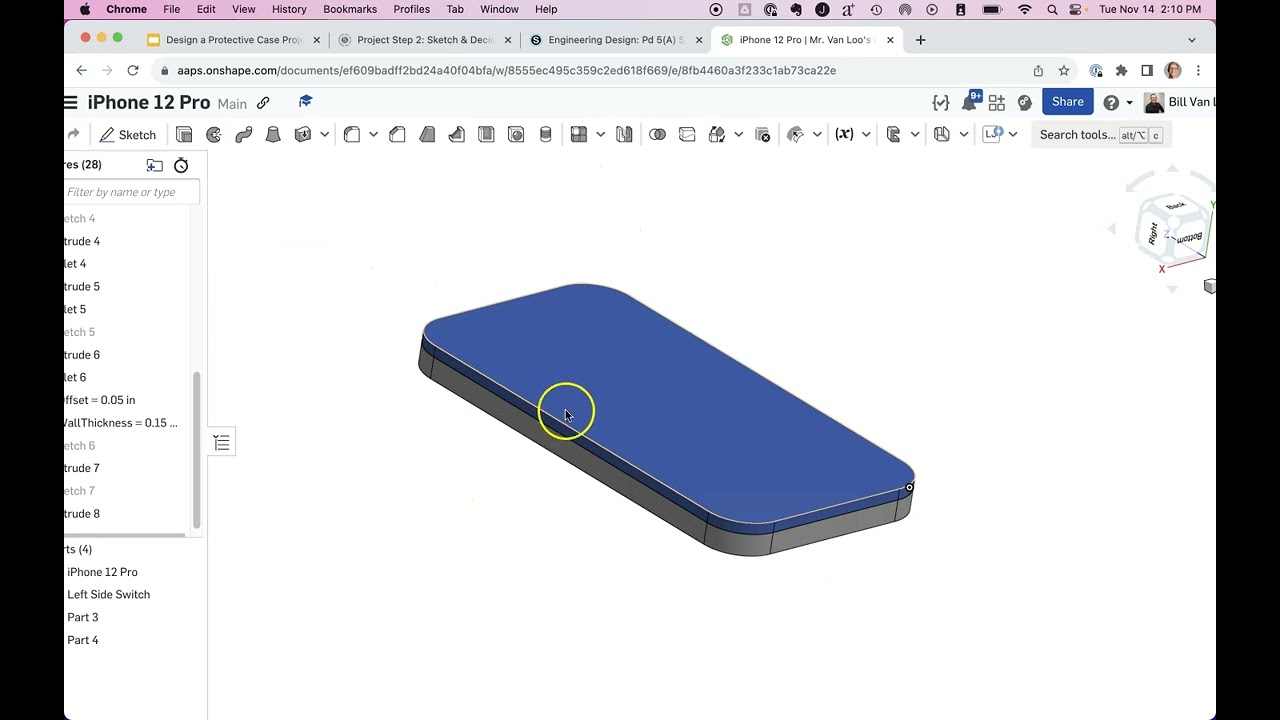Switch to Engineering Design Pd 5(A) tab

[x=616, y=40]
